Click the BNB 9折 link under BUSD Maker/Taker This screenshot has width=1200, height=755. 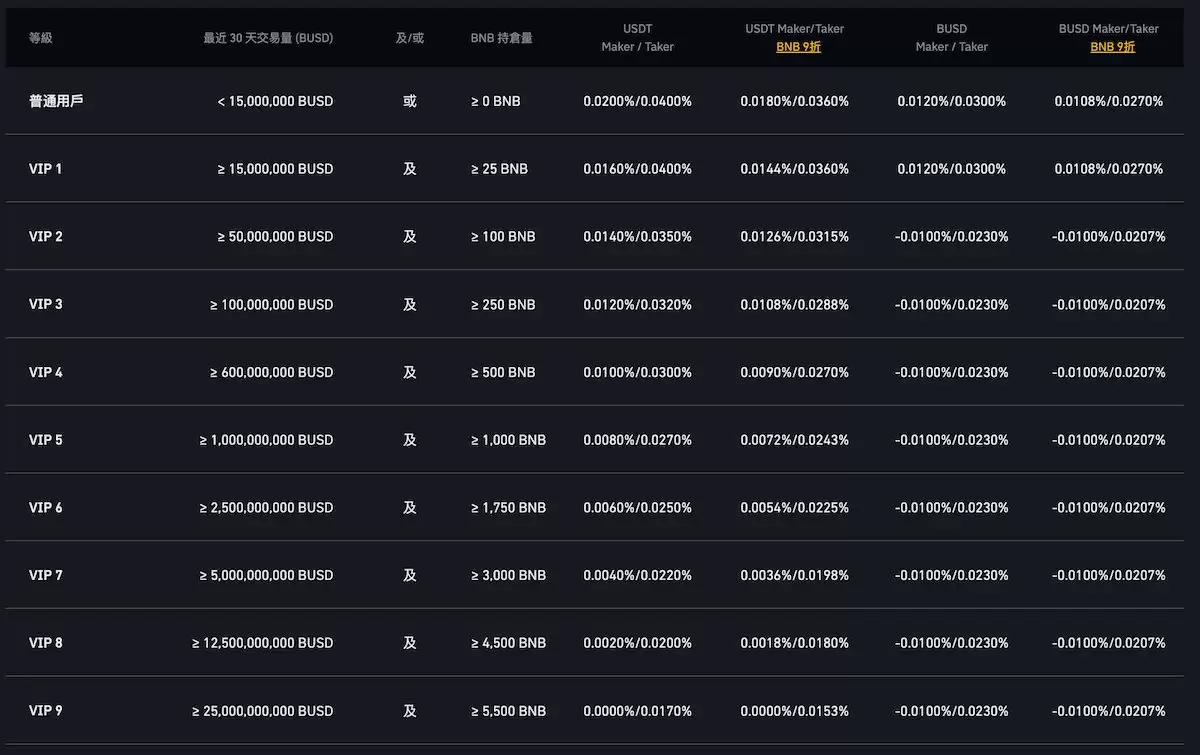[1112, 47]
